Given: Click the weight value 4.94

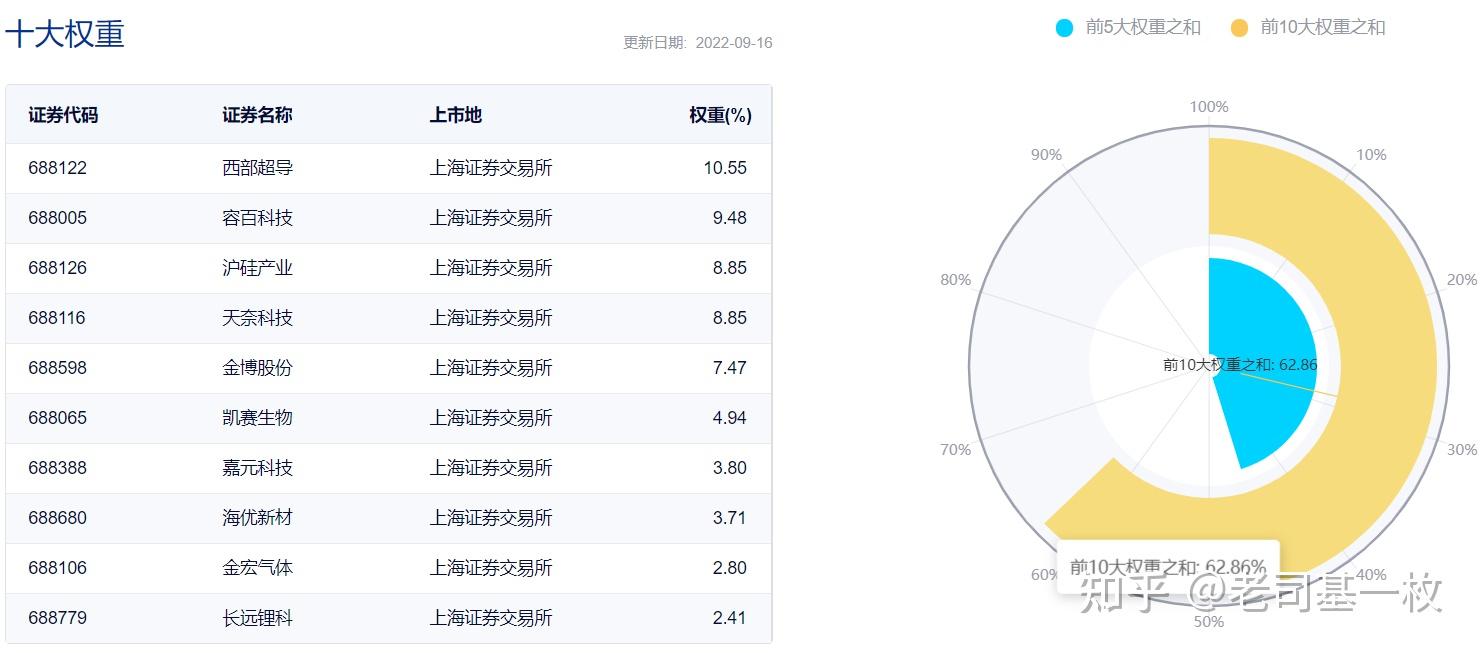Looking at the screenshot, I should tap(730, 418).
